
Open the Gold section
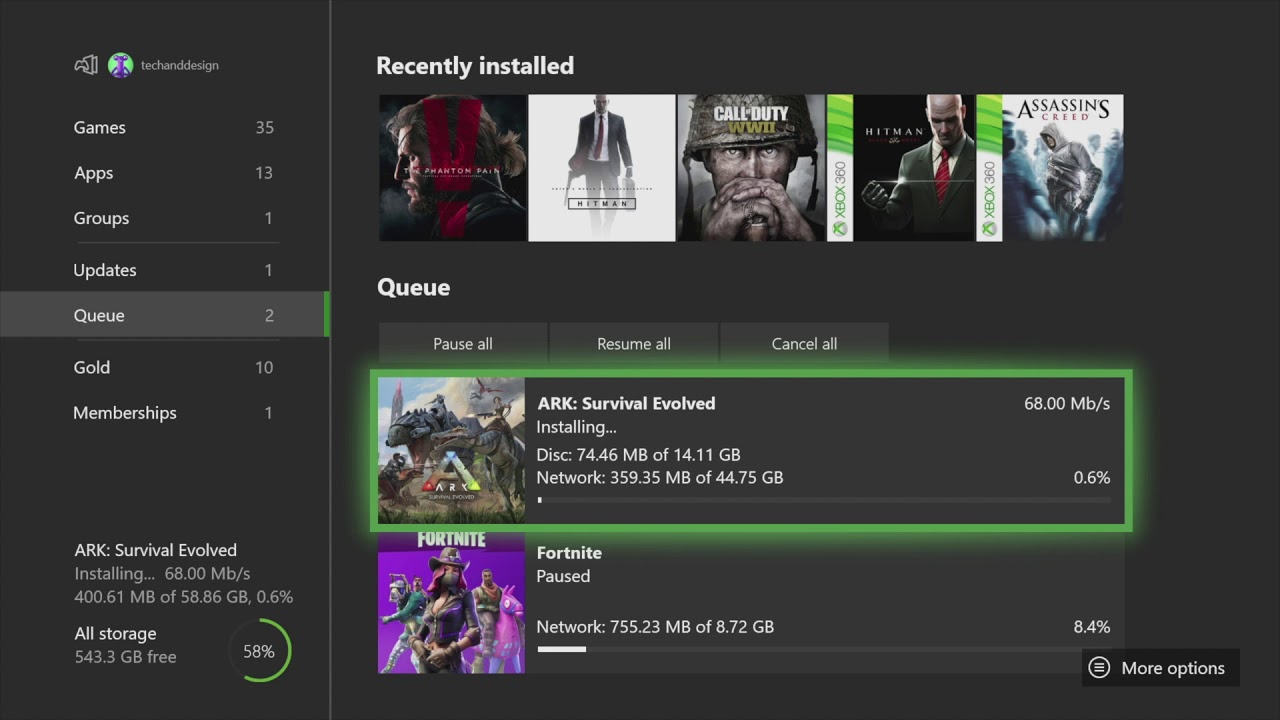(165, 367)
